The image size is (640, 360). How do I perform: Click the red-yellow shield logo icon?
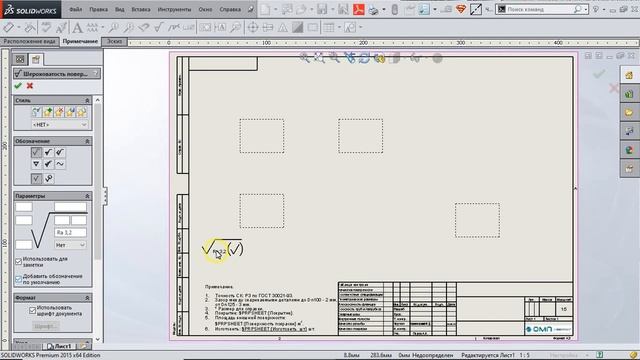pos(461,9)
